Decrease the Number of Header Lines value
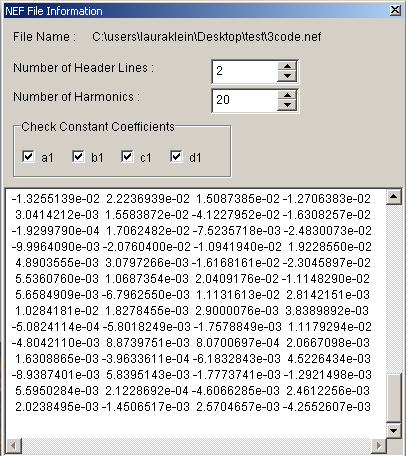 pyautogui.click(x=287, y=76)
